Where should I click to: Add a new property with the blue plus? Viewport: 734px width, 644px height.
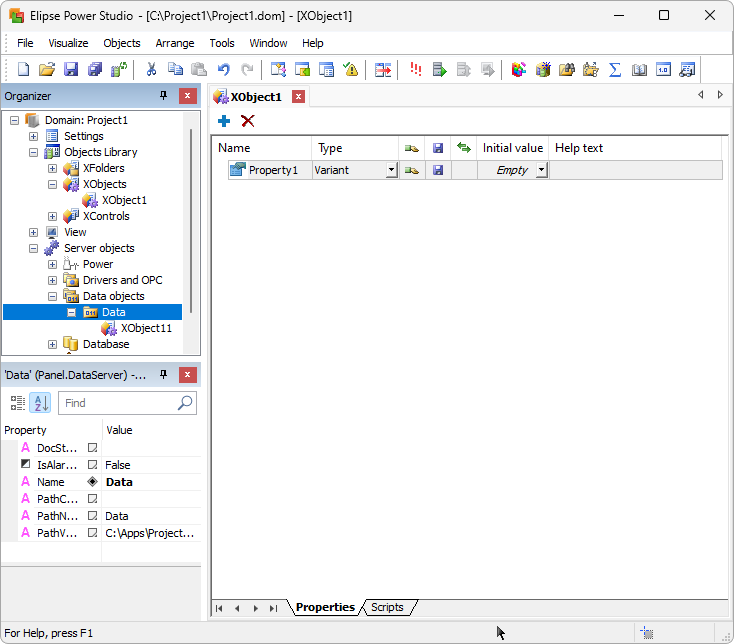[x=224, y=121]
